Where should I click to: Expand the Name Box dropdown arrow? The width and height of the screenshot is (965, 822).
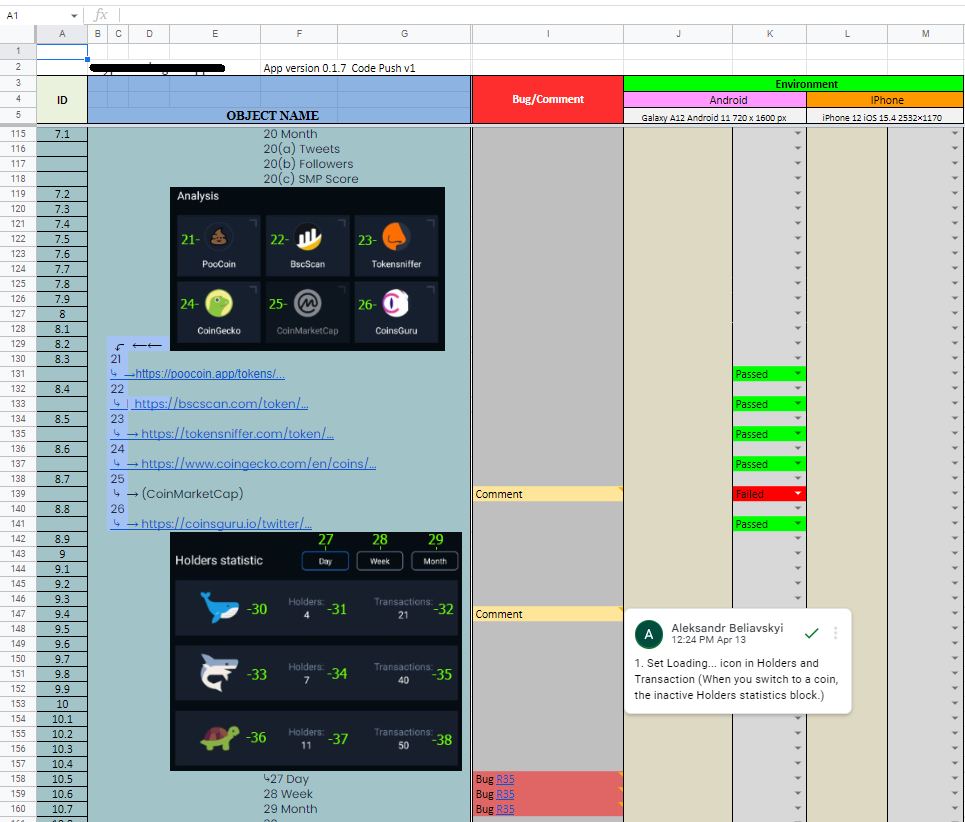click(x=74, y=16)
